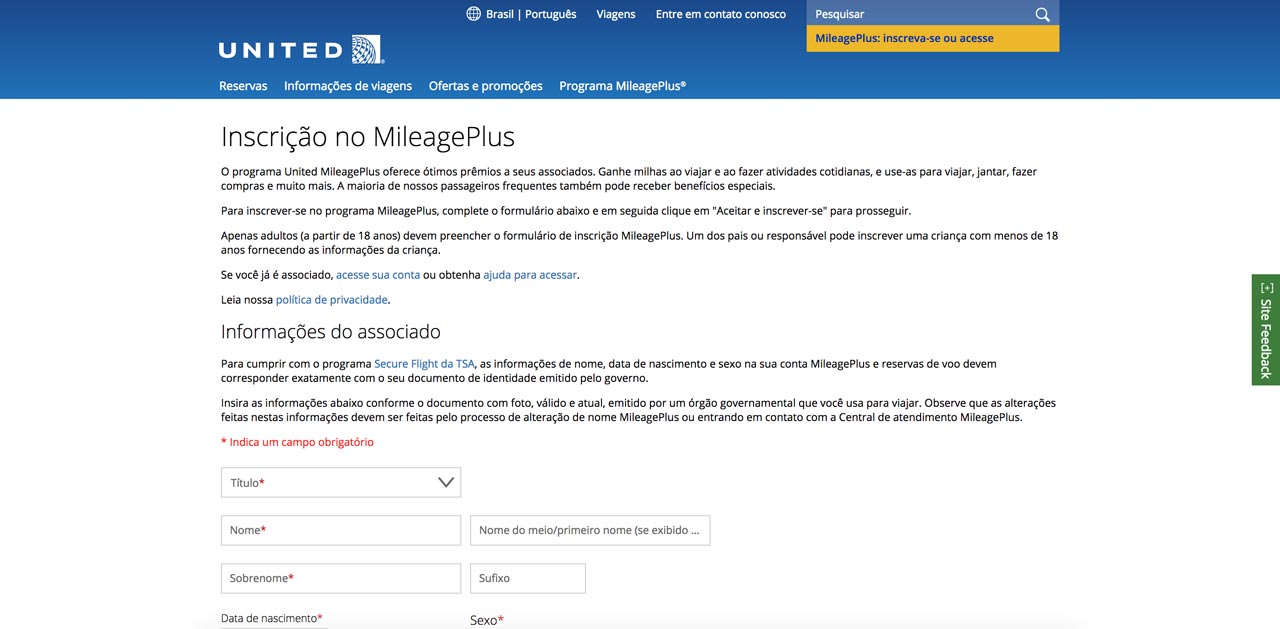Follow the 'acesse sua conta' link
This screenshot has width=1280, height=629.
(x=378, y=275)
